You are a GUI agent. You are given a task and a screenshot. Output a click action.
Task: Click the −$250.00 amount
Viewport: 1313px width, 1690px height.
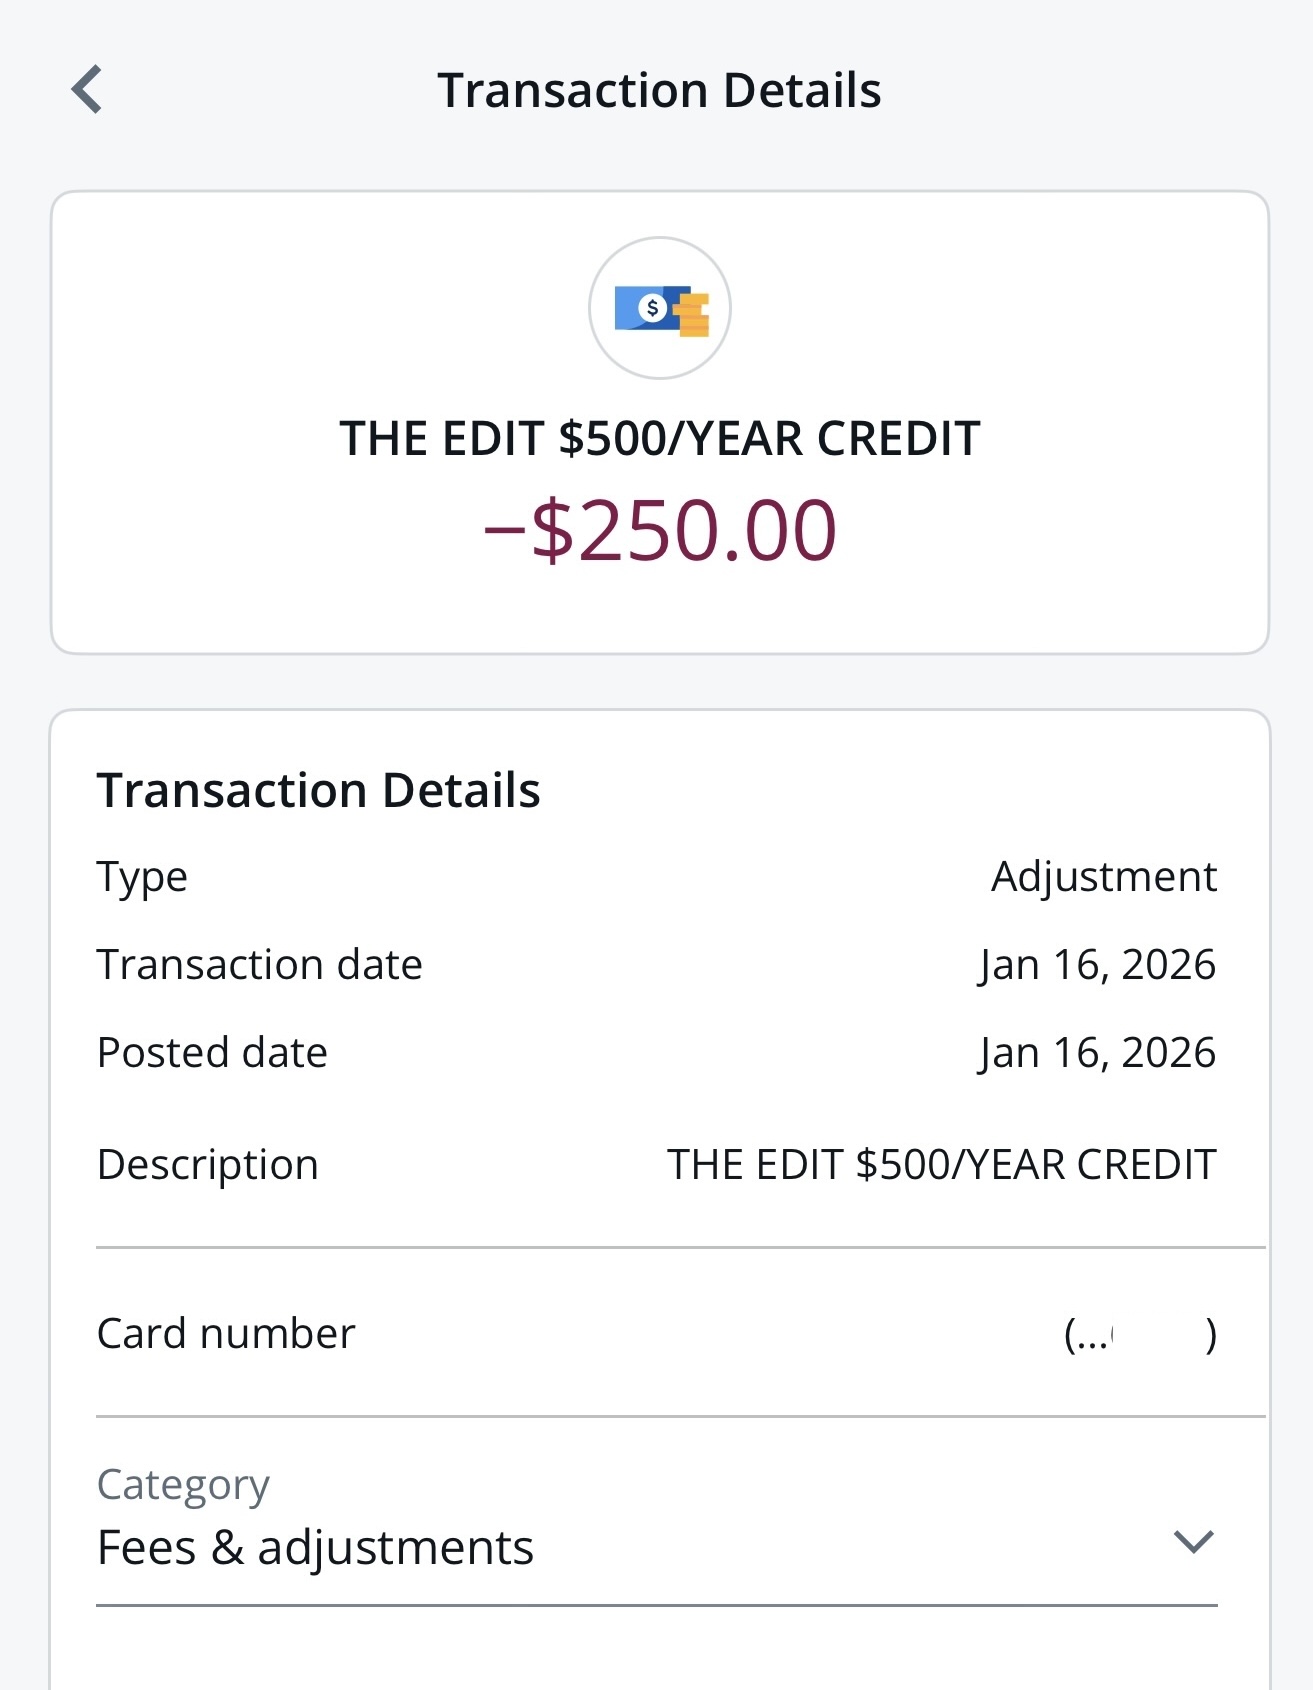tap(658, 533)
